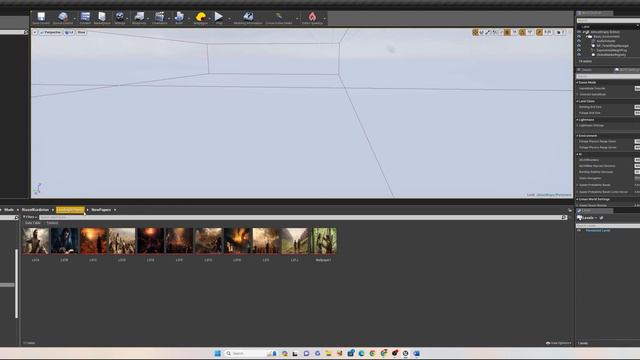Select the dark blue hooded figure thumbnail
The height and width of the screenshot is (360, 640).
[64, 241]
